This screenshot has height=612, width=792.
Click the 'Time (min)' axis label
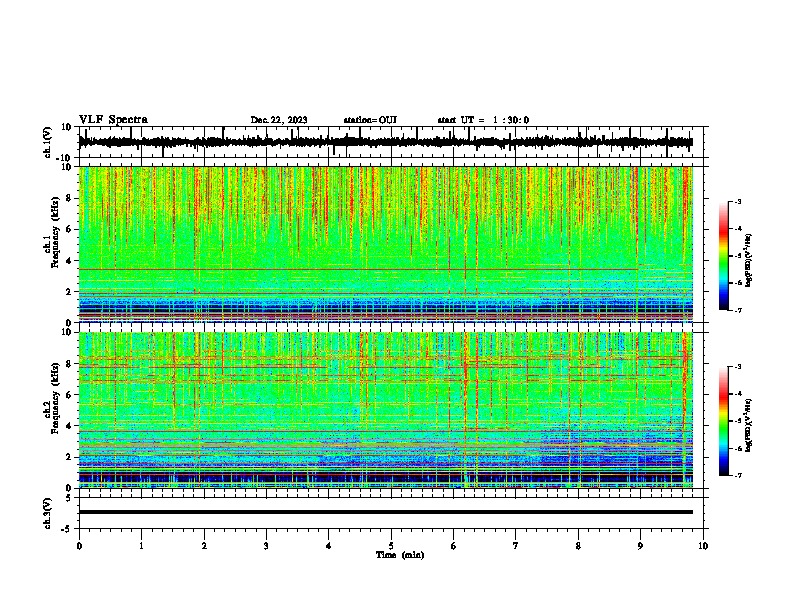pos(400,555)
